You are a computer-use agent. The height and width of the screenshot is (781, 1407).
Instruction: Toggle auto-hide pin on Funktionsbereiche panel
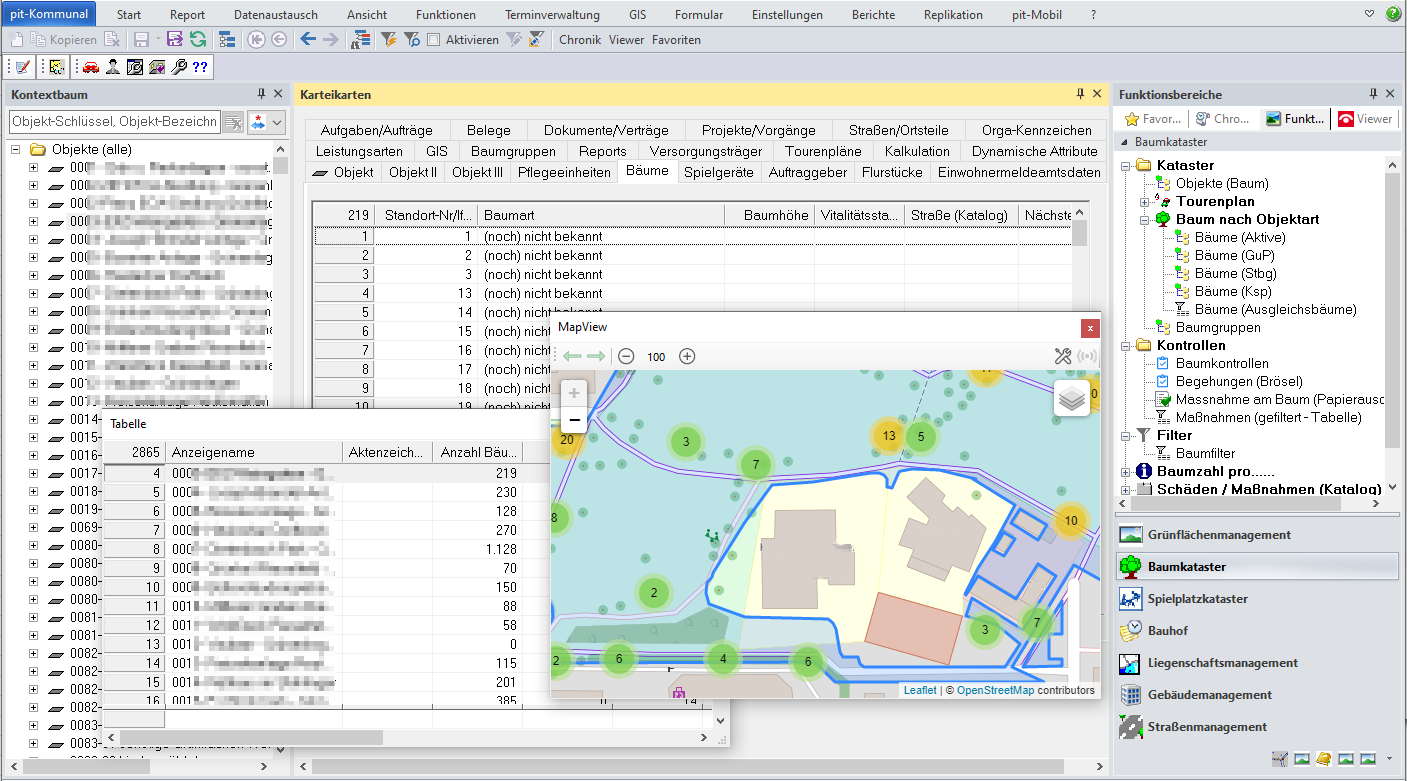1374,94
